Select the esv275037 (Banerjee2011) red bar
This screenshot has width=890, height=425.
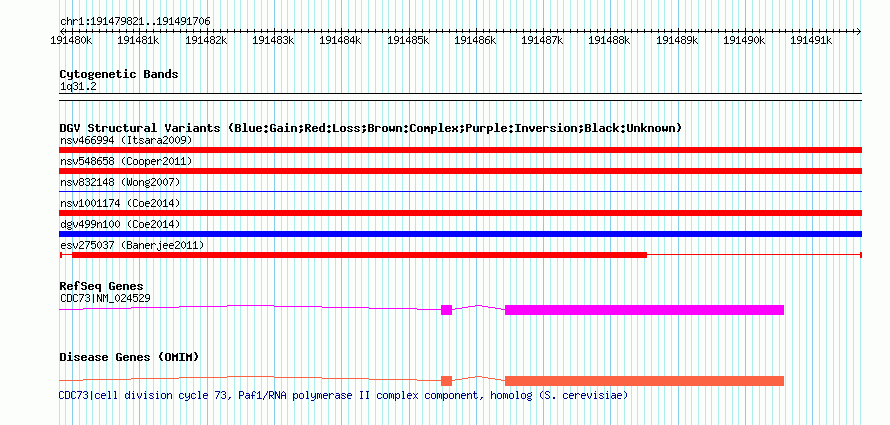[359, 255]
